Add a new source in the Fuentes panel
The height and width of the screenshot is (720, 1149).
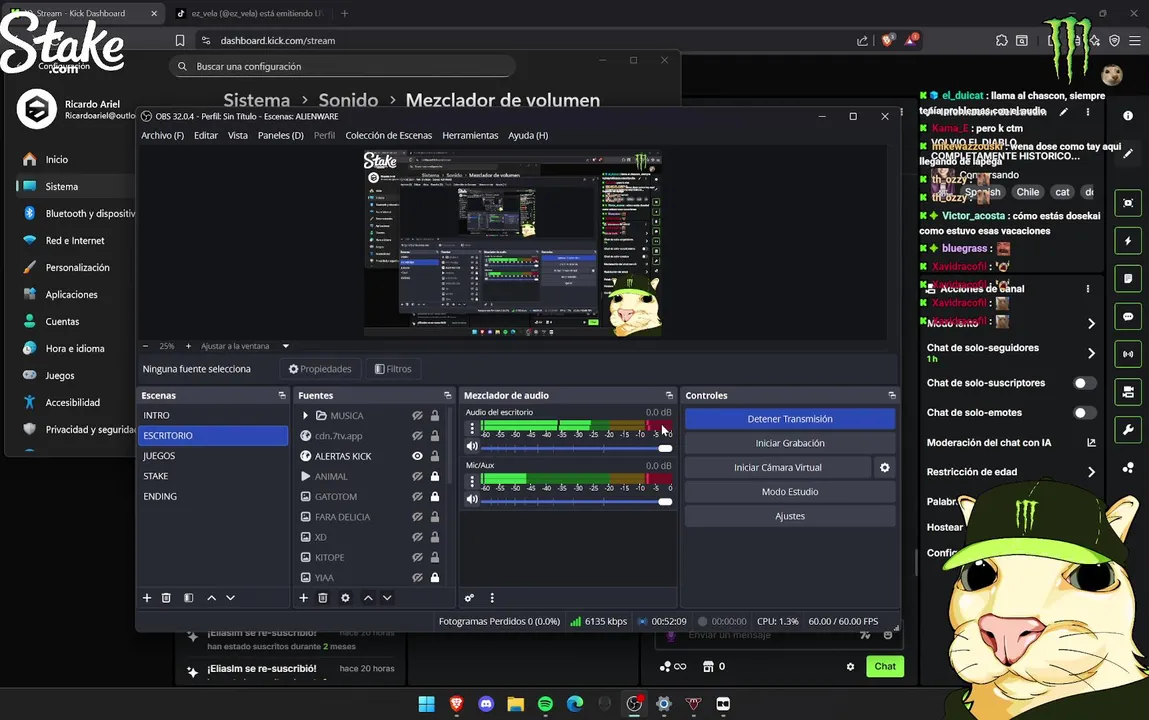tap(303, 598)
